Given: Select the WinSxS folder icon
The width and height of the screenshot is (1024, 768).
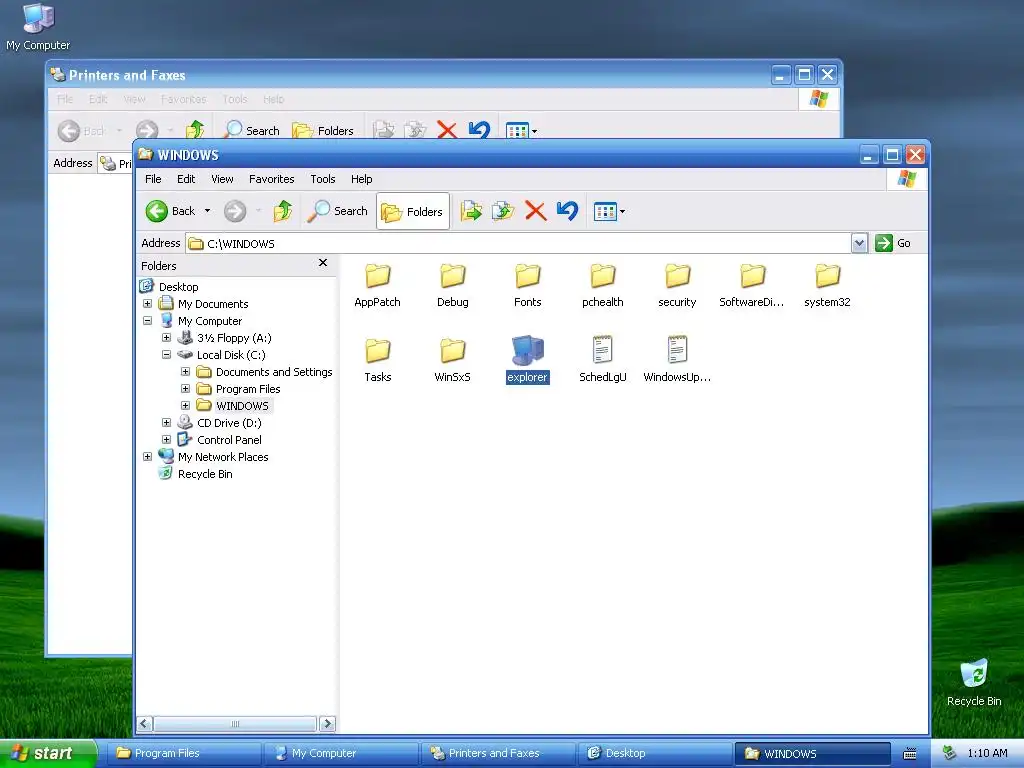Looking at the screenshot, I should (453, 351).
